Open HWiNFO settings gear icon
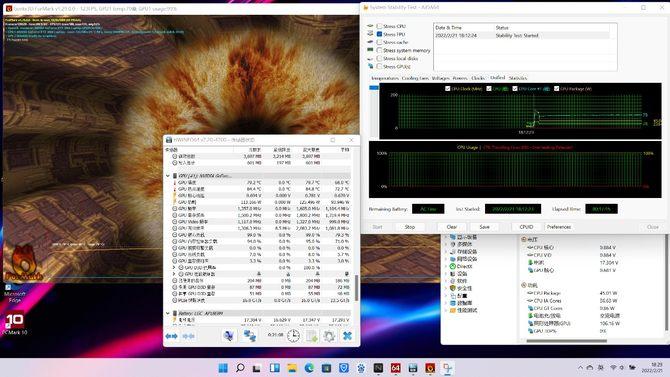 point(329,336)
